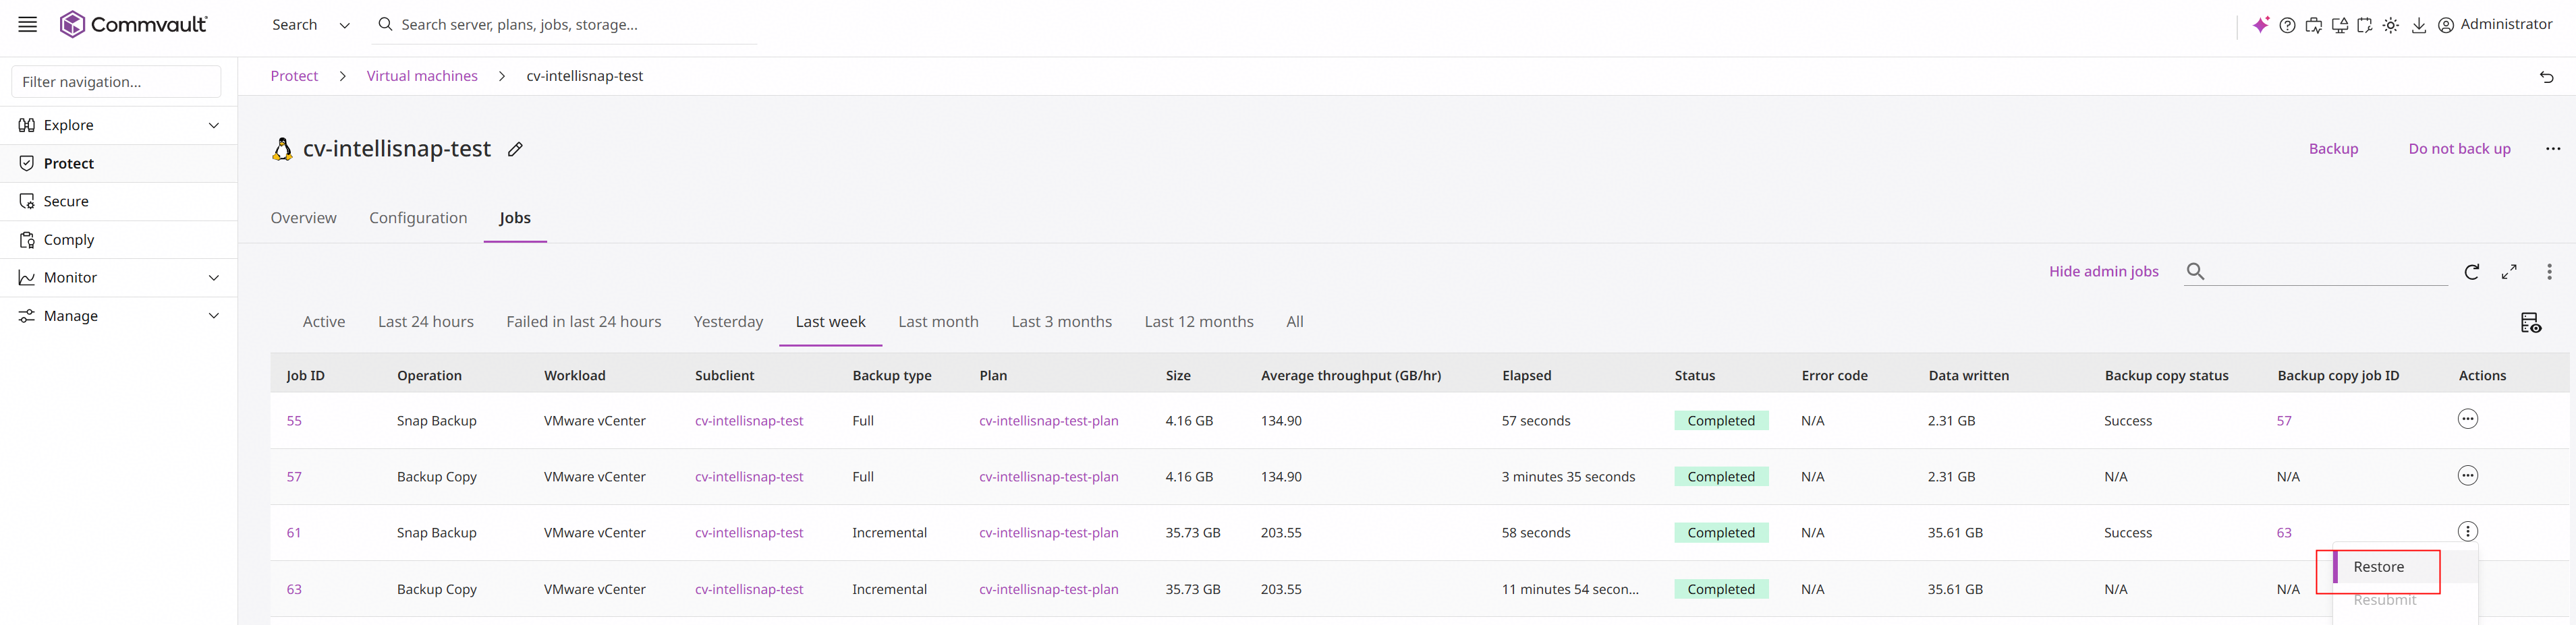Select the Last week filter
The width and height of the screenshot is (2576, 625).
point(830,322)
